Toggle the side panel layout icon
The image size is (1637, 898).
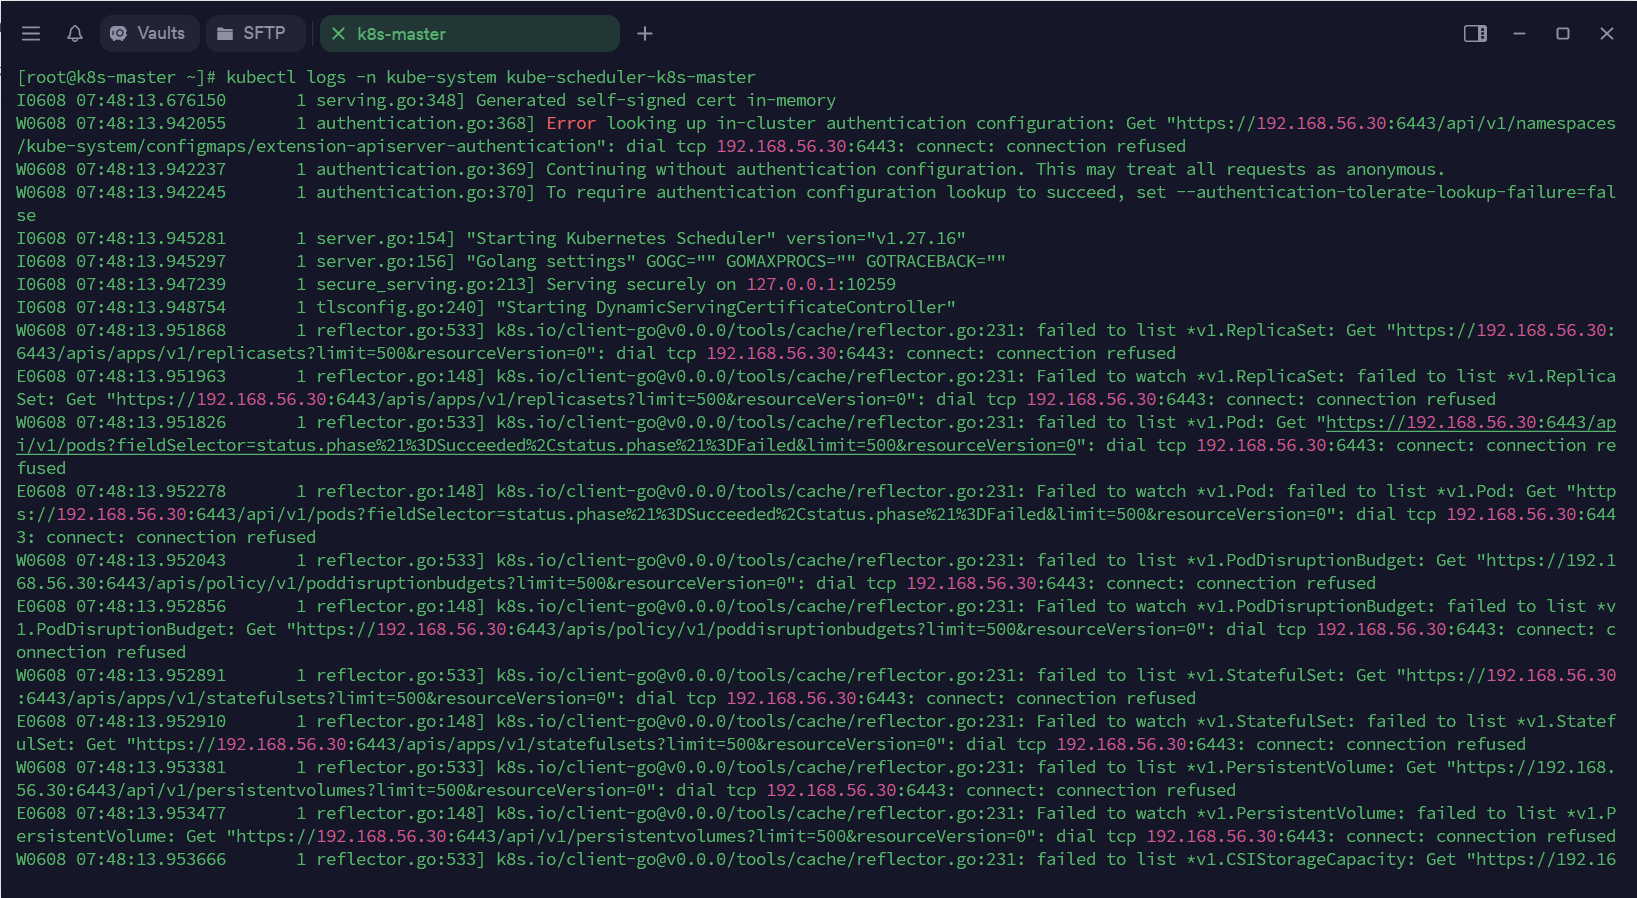click(x=1475, y=33)
